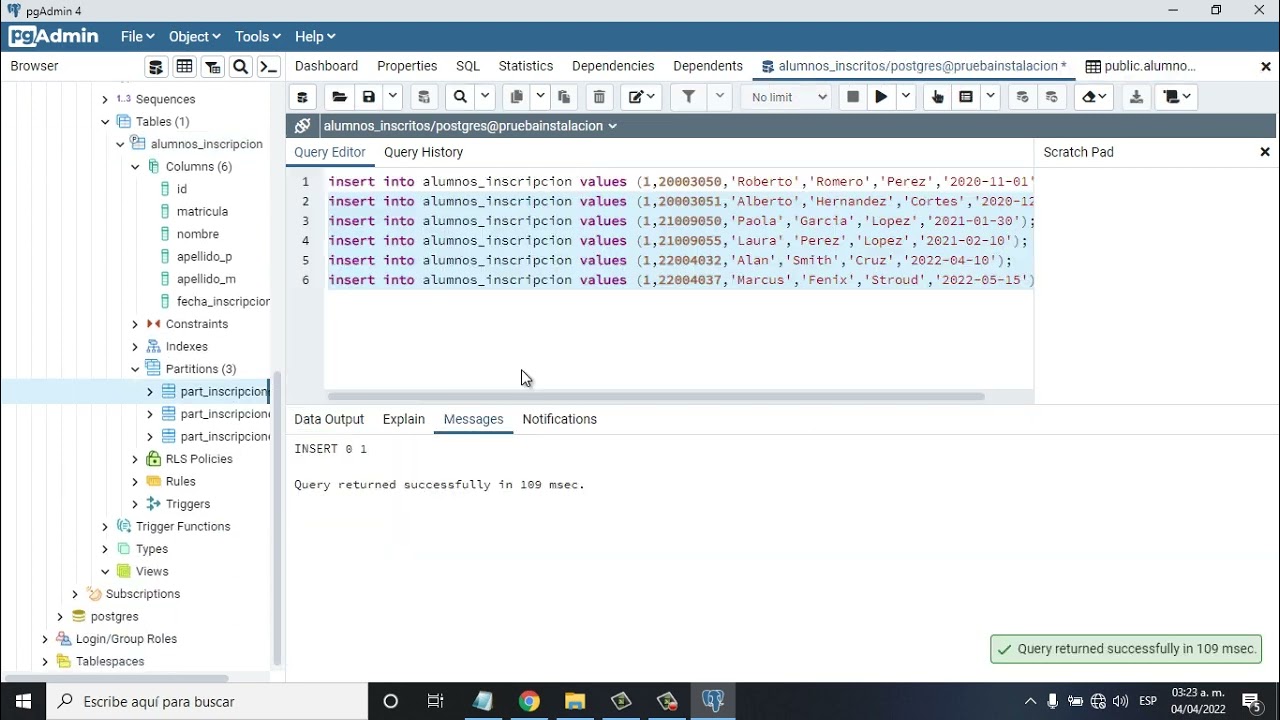Click the connection status icon beside connection name
Screen dimensions: 1280x720
coord(302,126)
